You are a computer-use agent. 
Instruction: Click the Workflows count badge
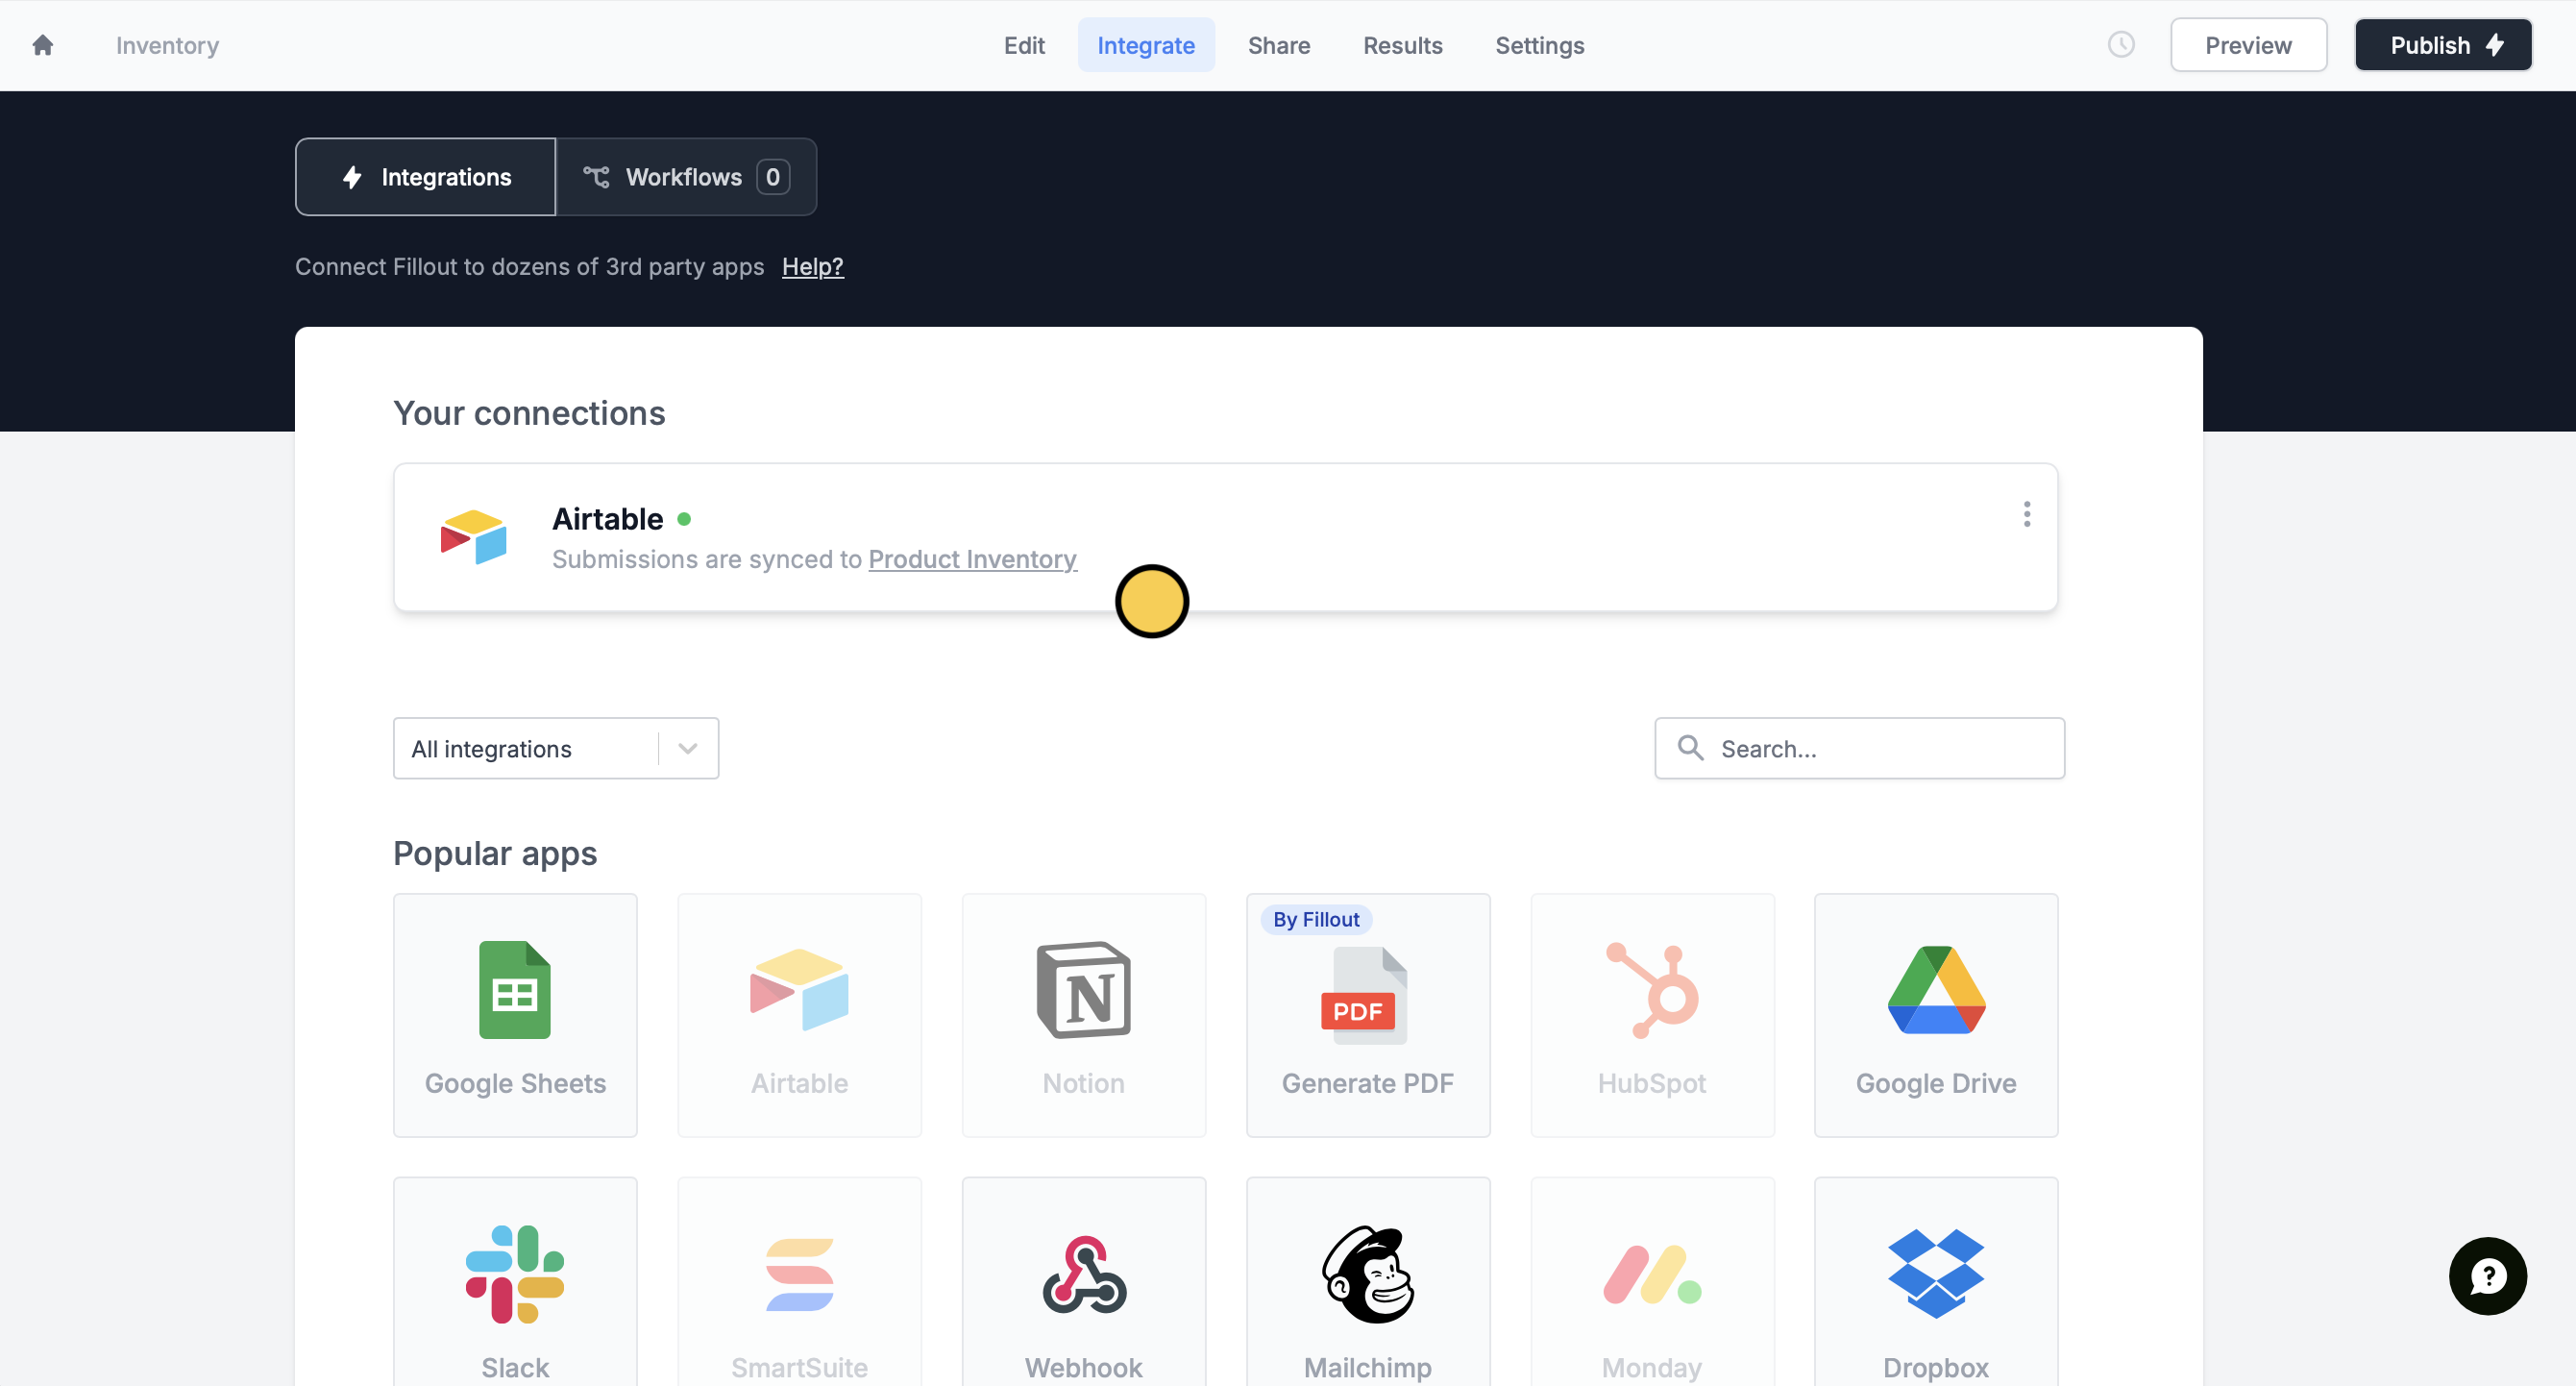click(773, 177)
